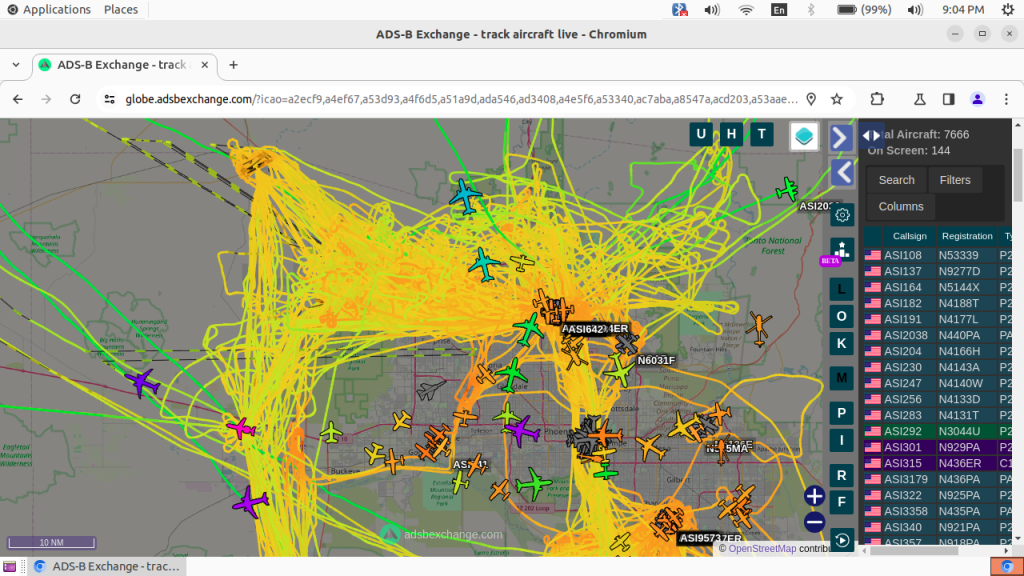1024x576 pixels.
Task: Open the Chrome Labs flask icon
Action: 920,99
